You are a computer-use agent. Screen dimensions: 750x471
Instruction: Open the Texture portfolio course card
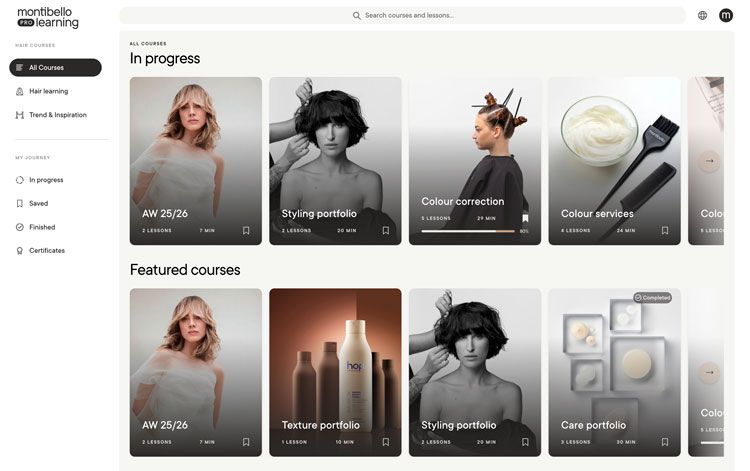coord(335,372)
